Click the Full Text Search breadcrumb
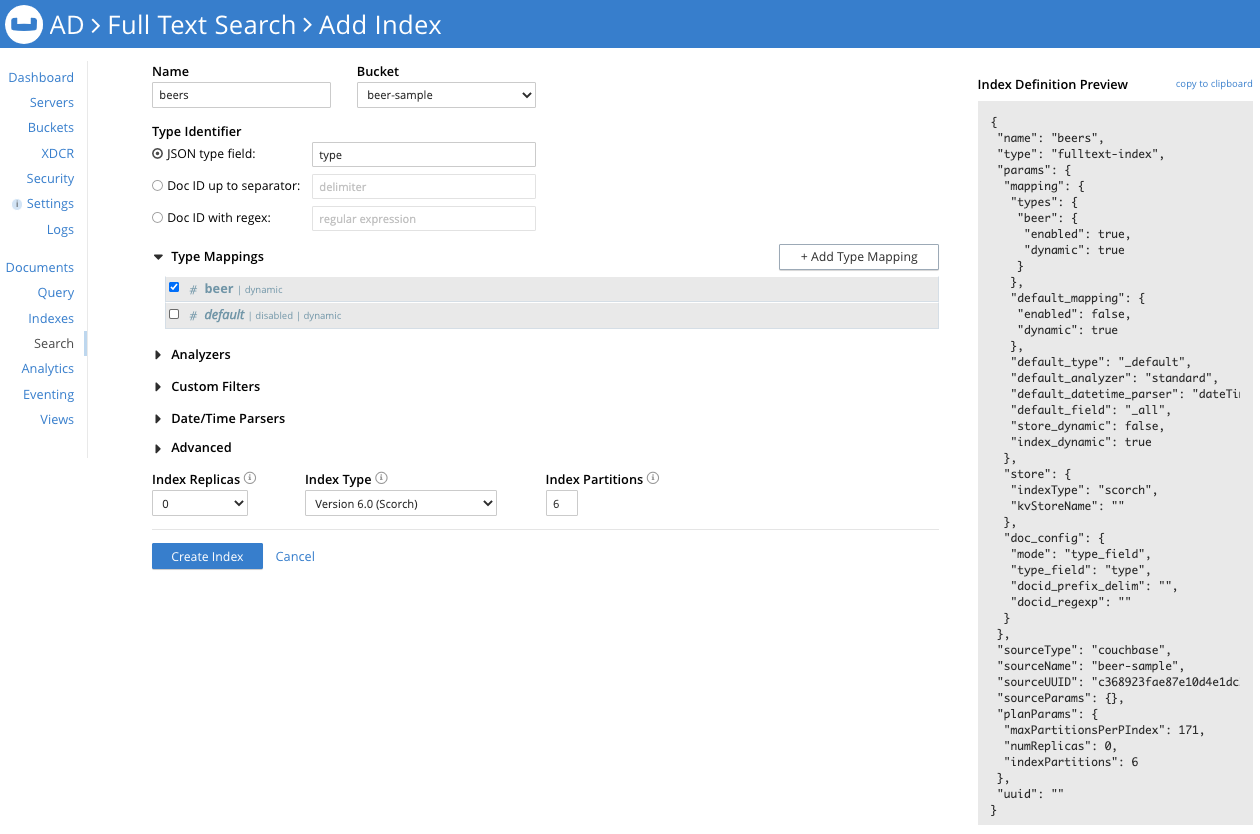Screen dimensions: 1260x834 202,25
